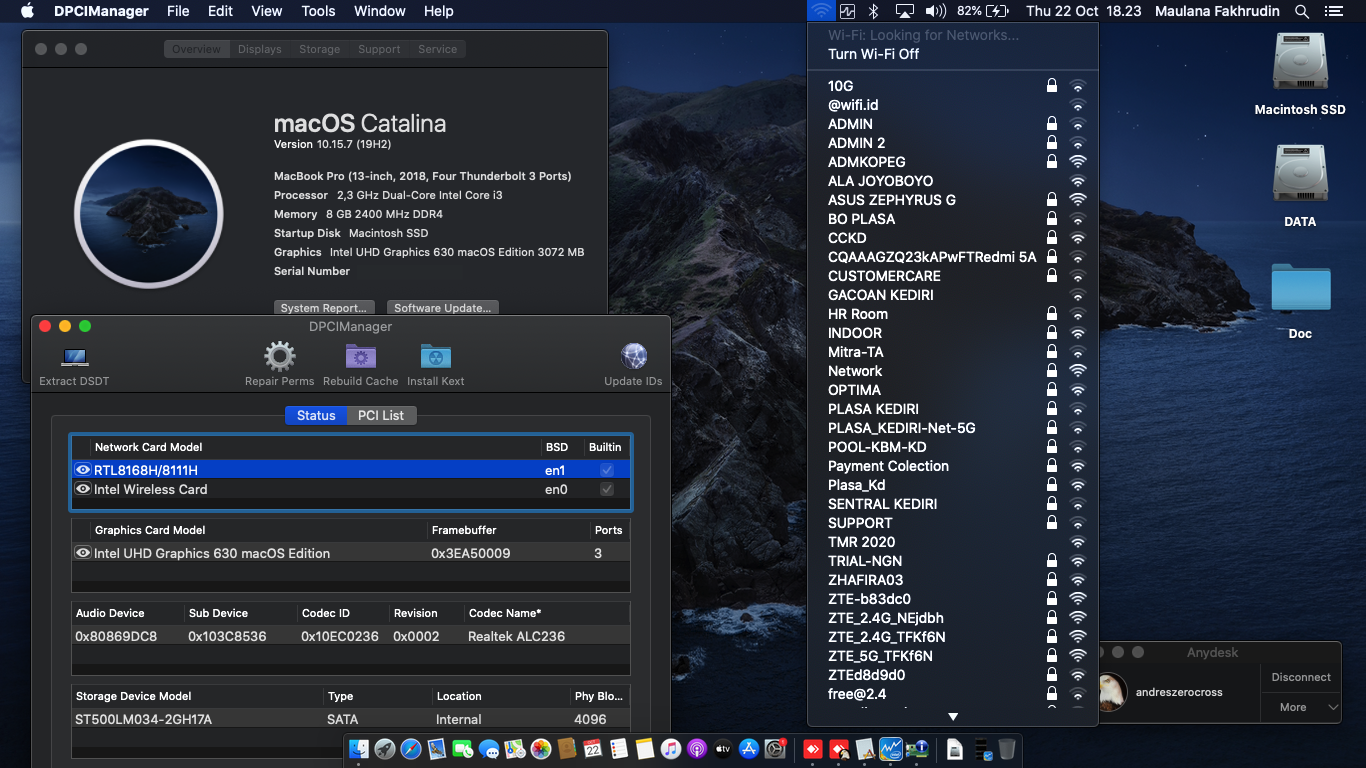The image size is (1366, 768).
Task: Click the Install Kext icon
Action: pyautogui.click(x=435, y=357)
